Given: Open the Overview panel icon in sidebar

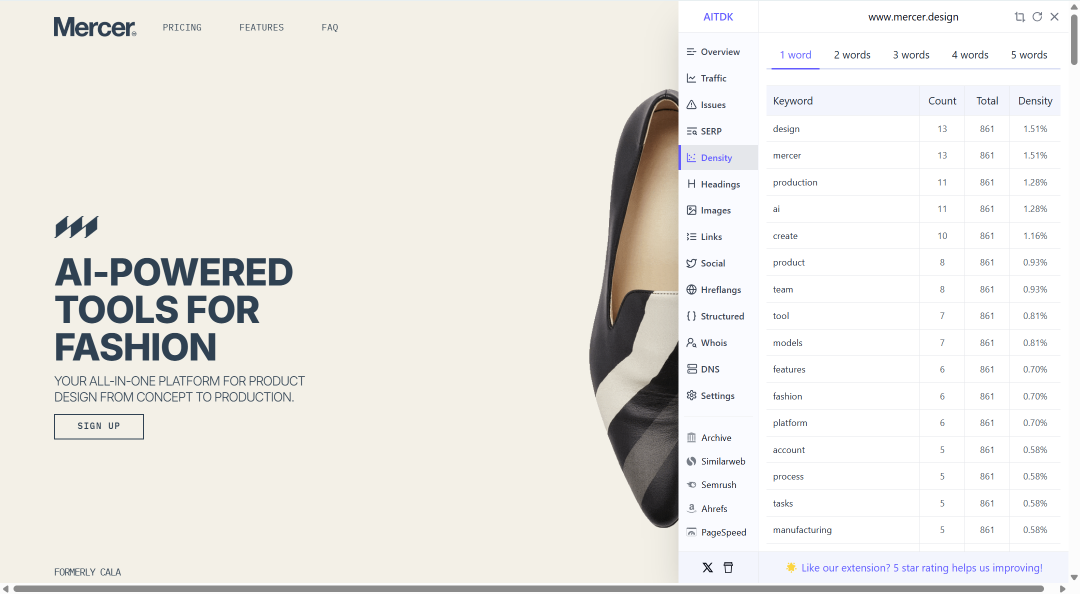Looking at the screenshot, I should 692,52.
